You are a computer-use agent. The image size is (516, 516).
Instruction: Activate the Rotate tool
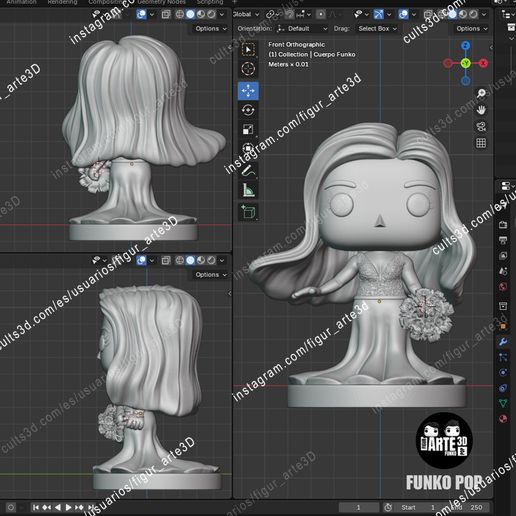tap(248, 110)
